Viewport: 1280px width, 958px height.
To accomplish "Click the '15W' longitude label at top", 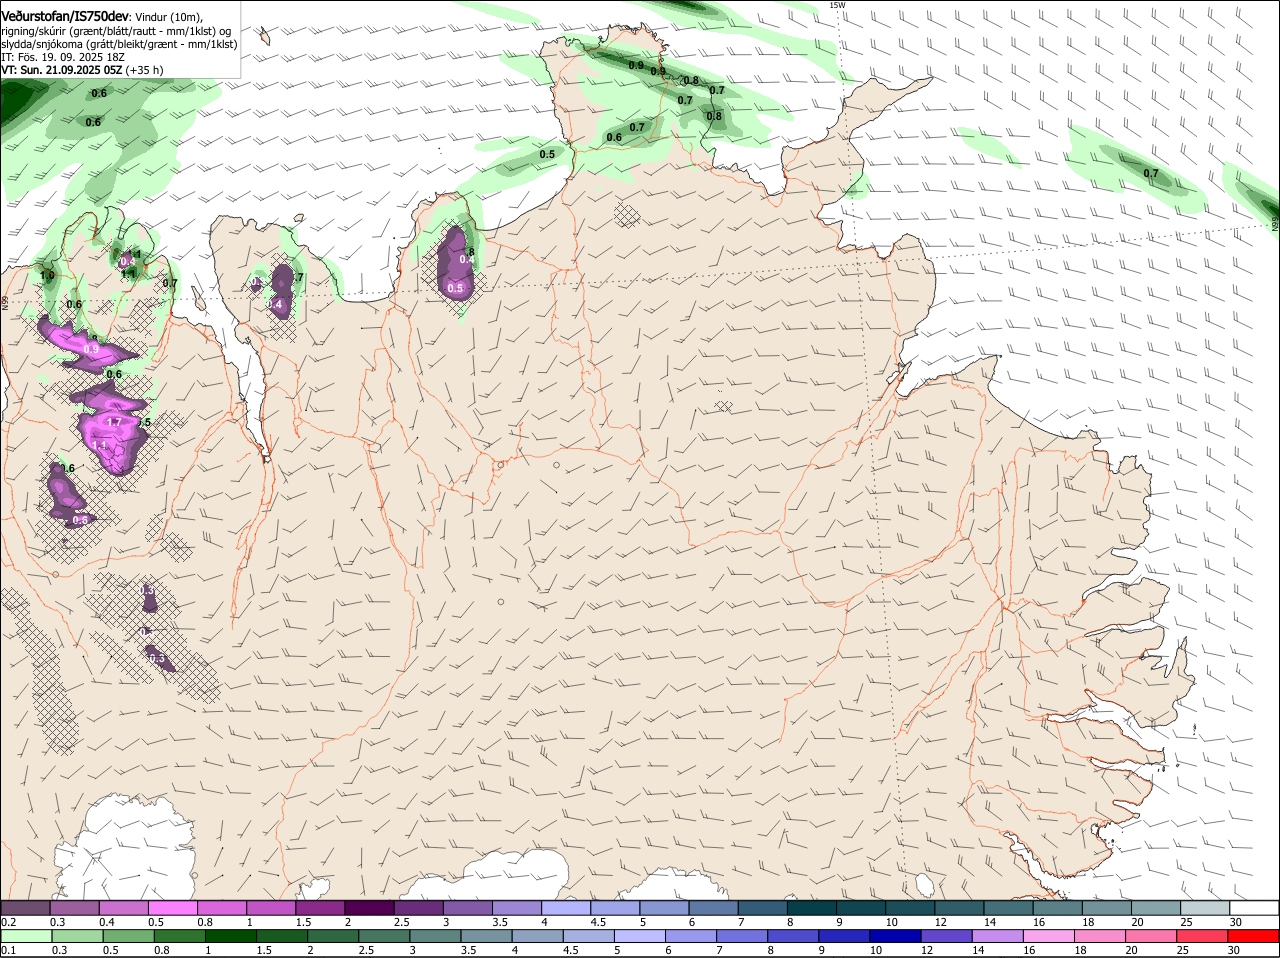I will (x=837, y=5).
